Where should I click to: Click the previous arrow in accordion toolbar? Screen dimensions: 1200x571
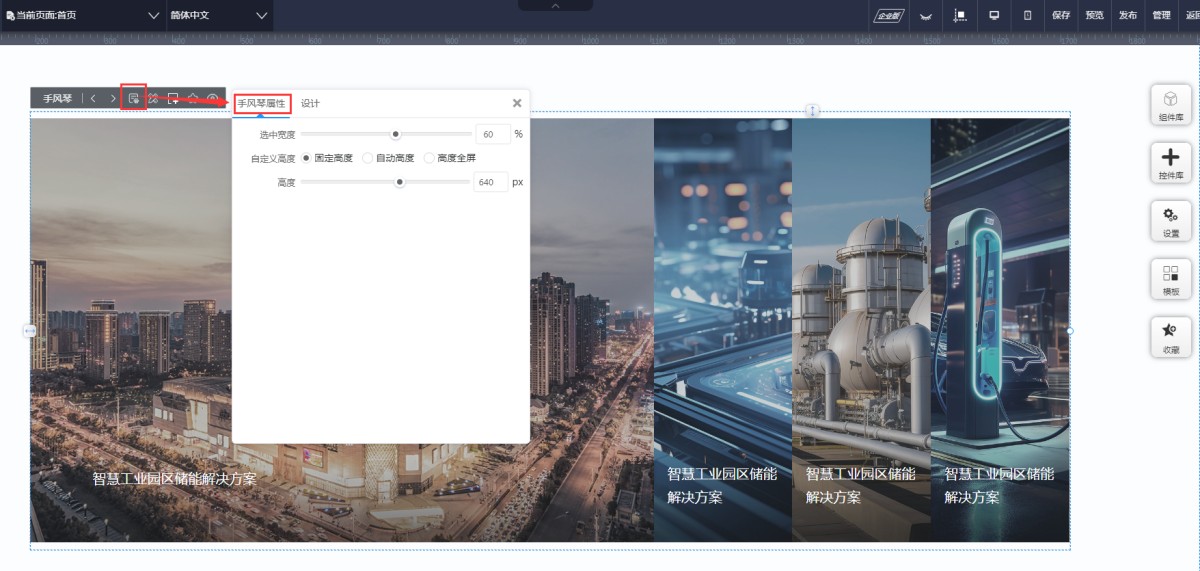pos(93,98)
